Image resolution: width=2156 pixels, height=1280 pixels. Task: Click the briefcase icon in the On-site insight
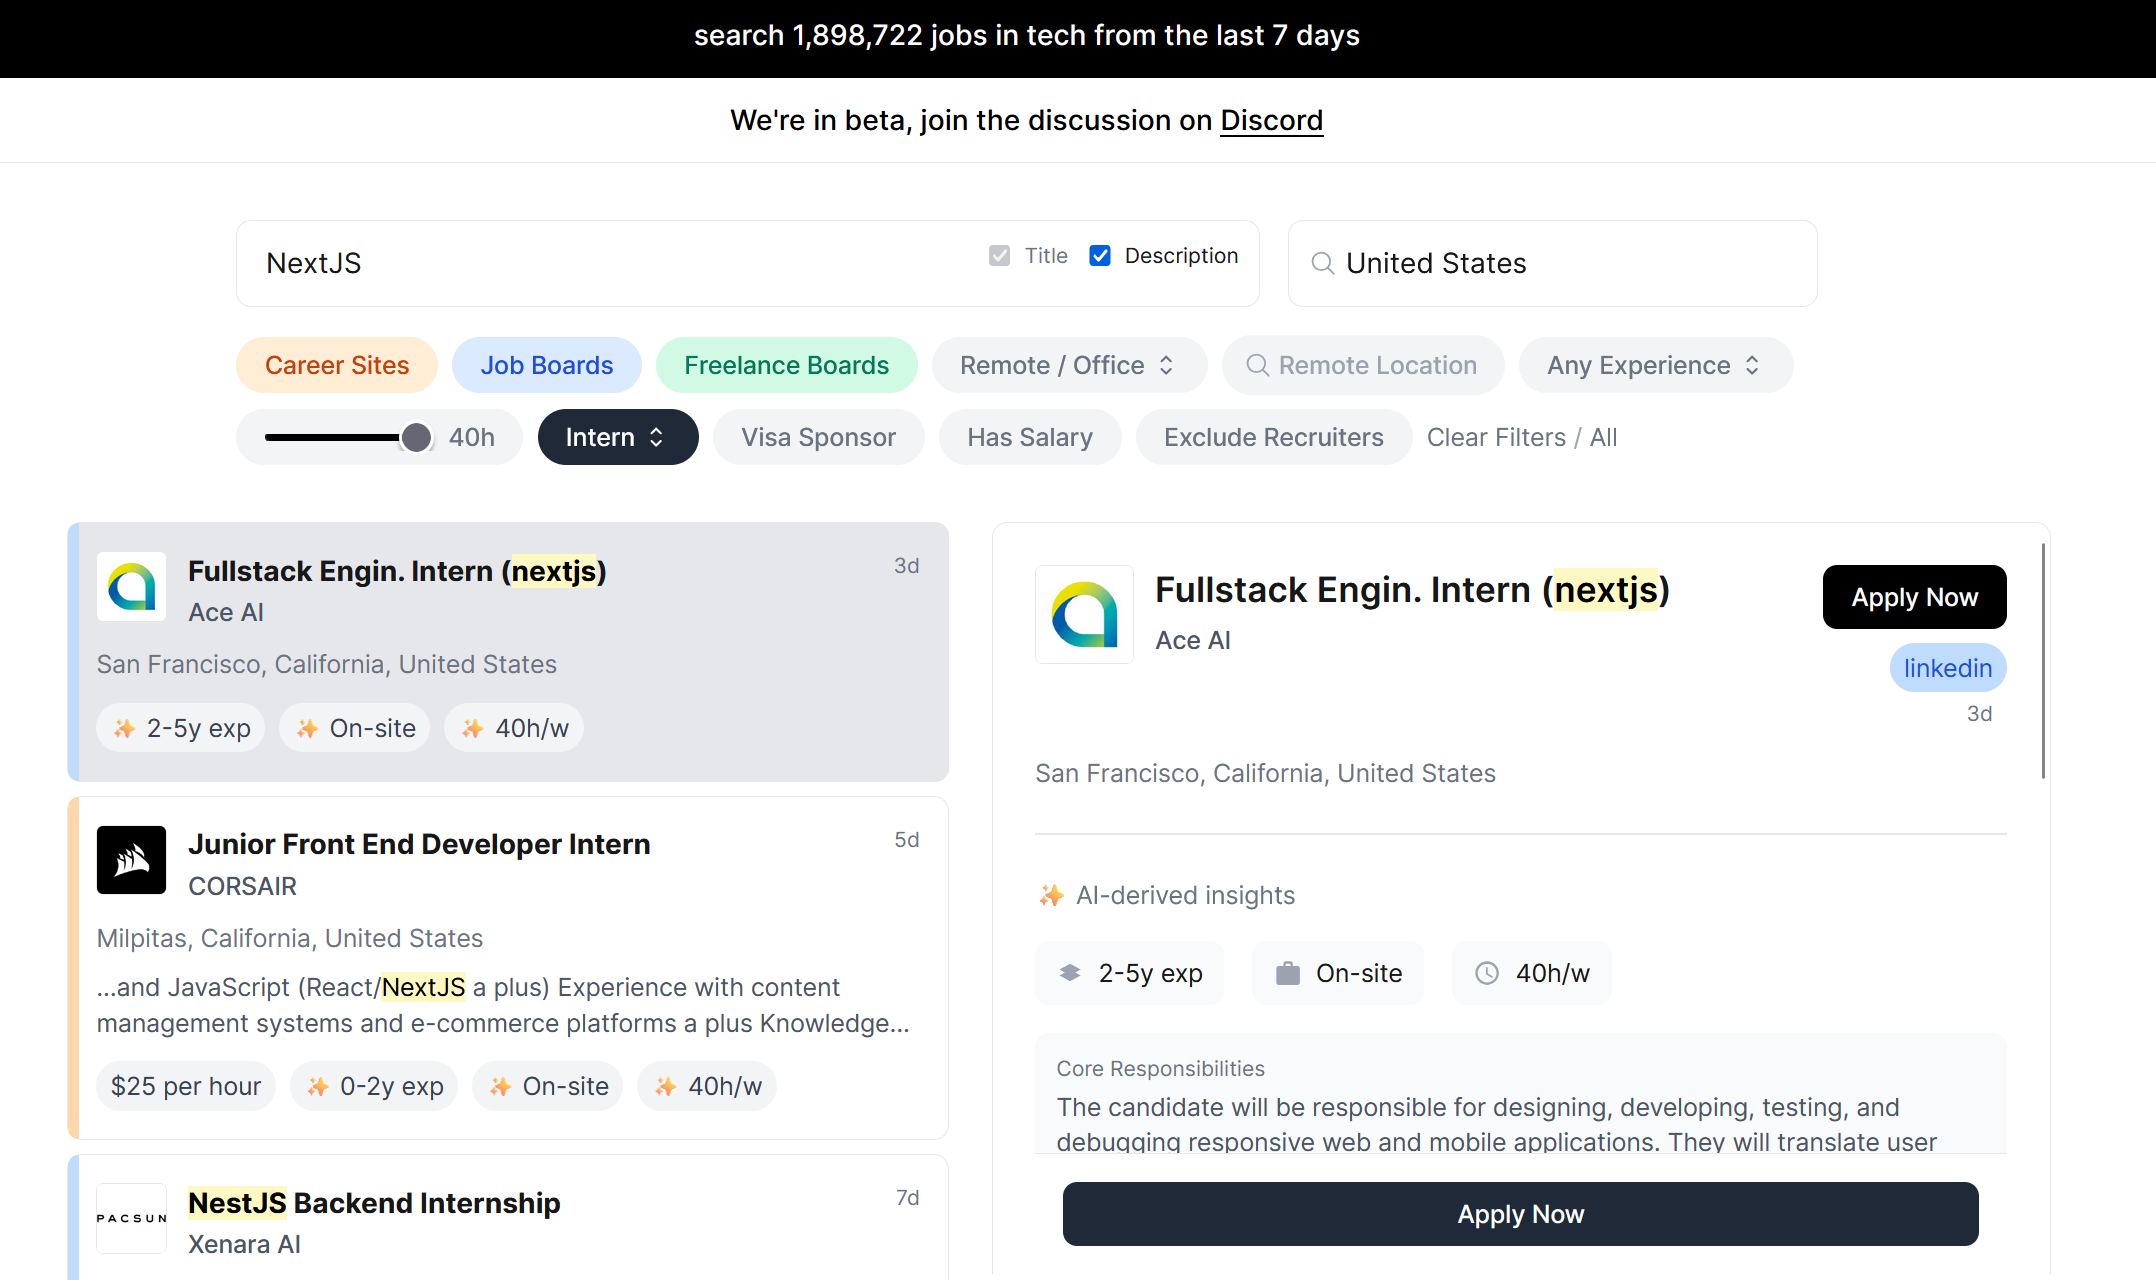click(x=1287, y=973)
